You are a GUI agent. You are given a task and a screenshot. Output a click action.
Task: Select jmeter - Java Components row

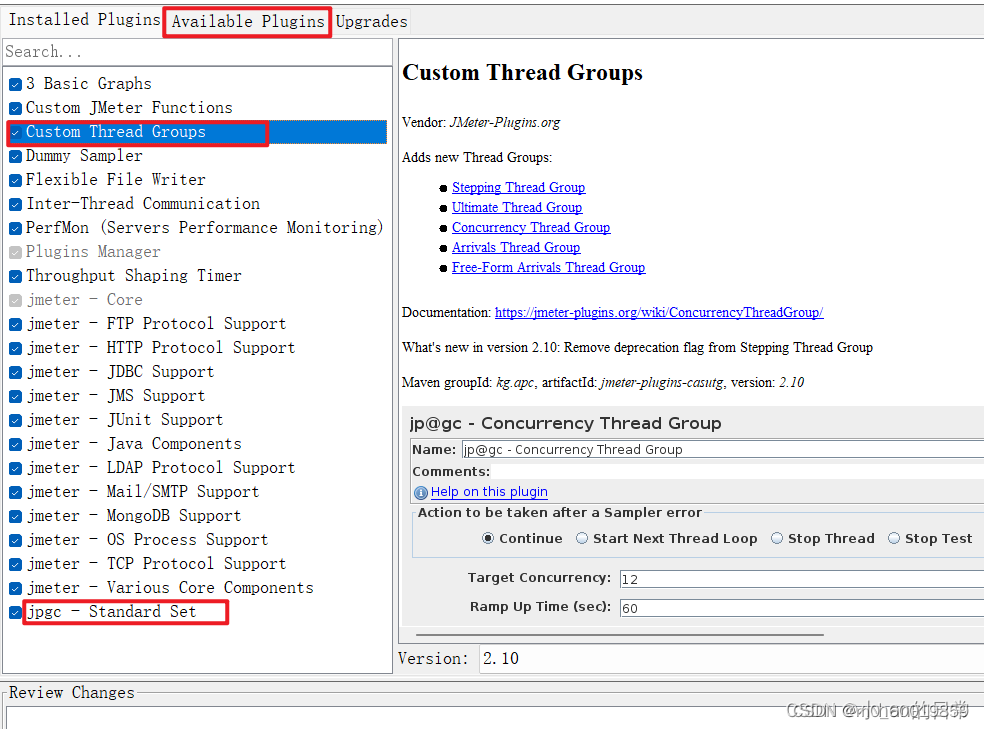197,444
